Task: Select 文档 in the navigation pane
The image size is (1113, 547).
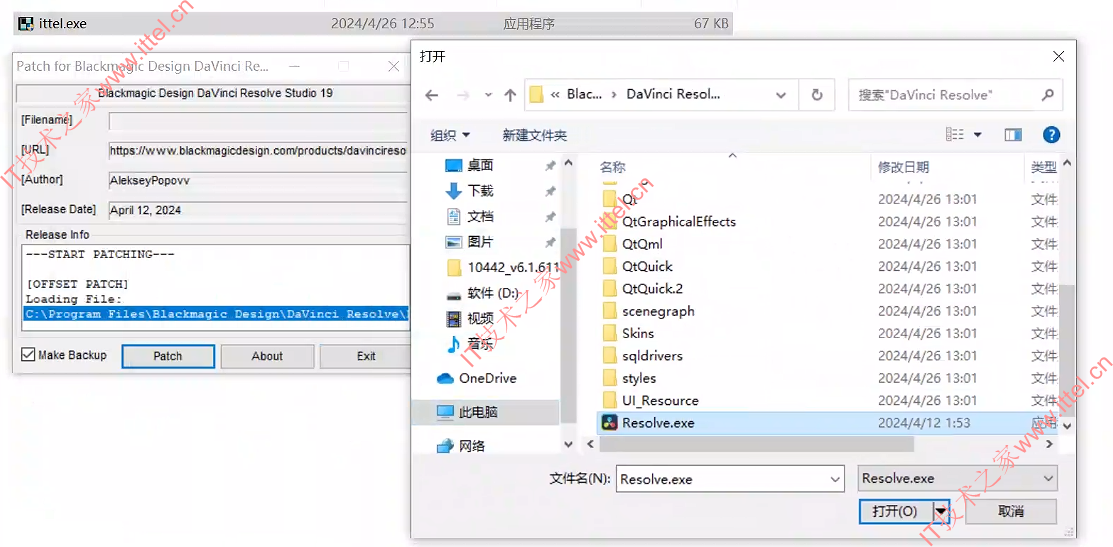Action: (x=481, y=216)
